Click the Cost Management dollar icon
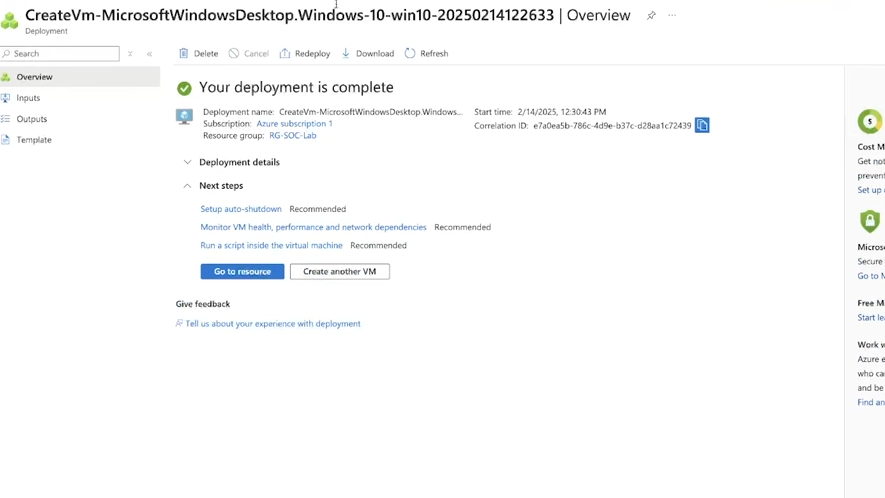Viewport: 885px width, 498px height. (x=870, y=121)
